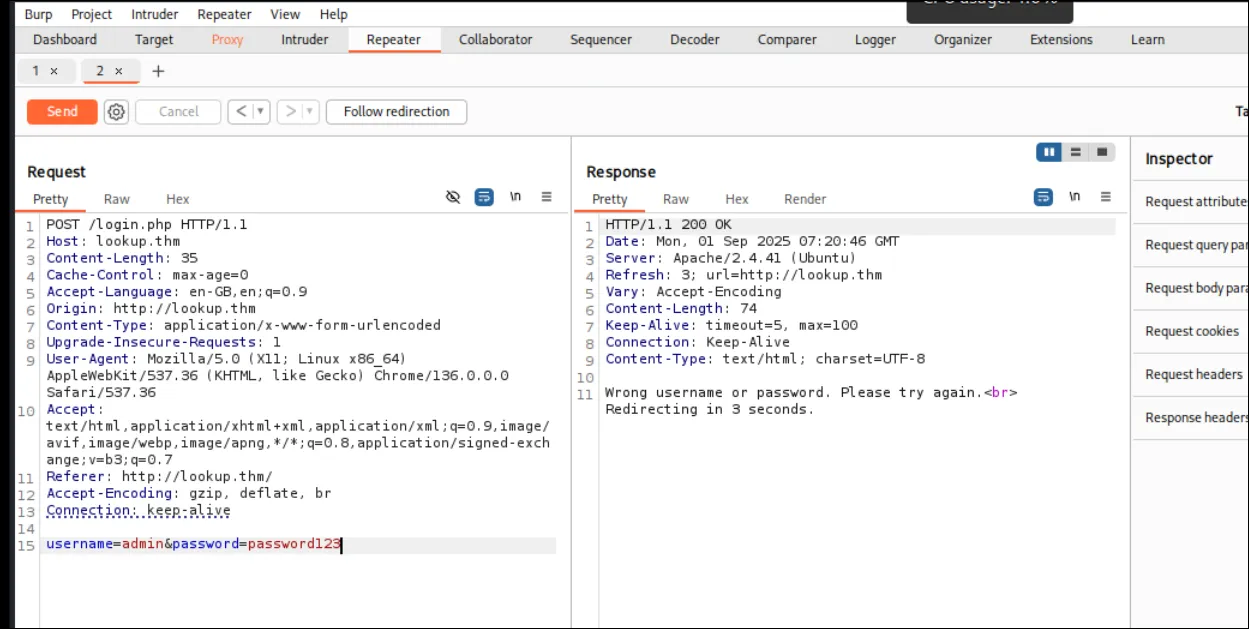Expand Request body parameters in Inspector
The image size is (1249, 629).
tap(1191, 288)
